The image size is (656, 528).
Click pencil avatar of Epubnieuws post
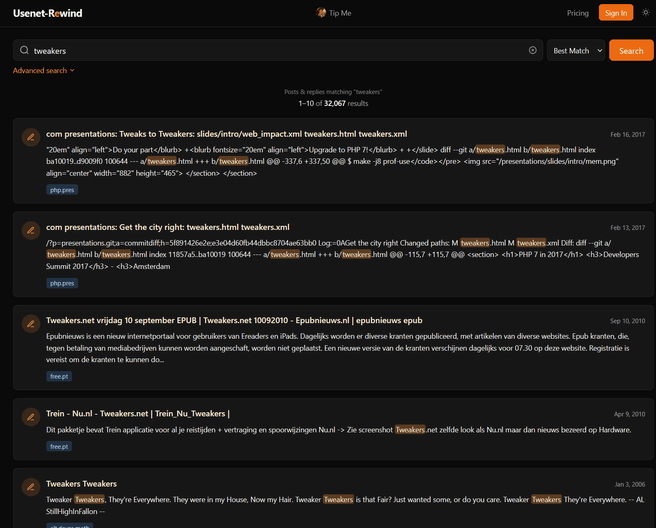coord(31,324)
